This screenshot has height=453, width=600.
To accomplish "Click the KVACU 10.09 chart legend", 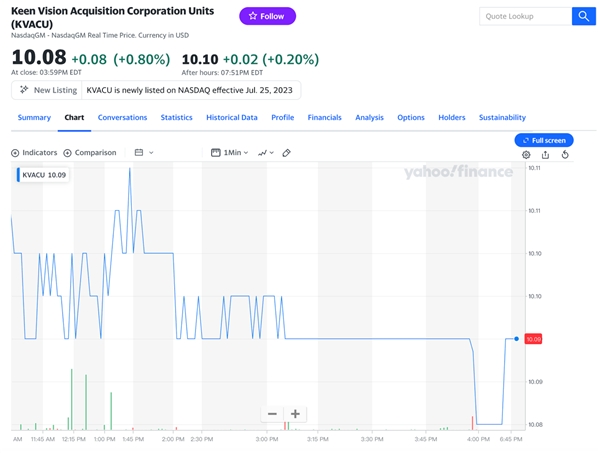I will (x=43, y=175).
